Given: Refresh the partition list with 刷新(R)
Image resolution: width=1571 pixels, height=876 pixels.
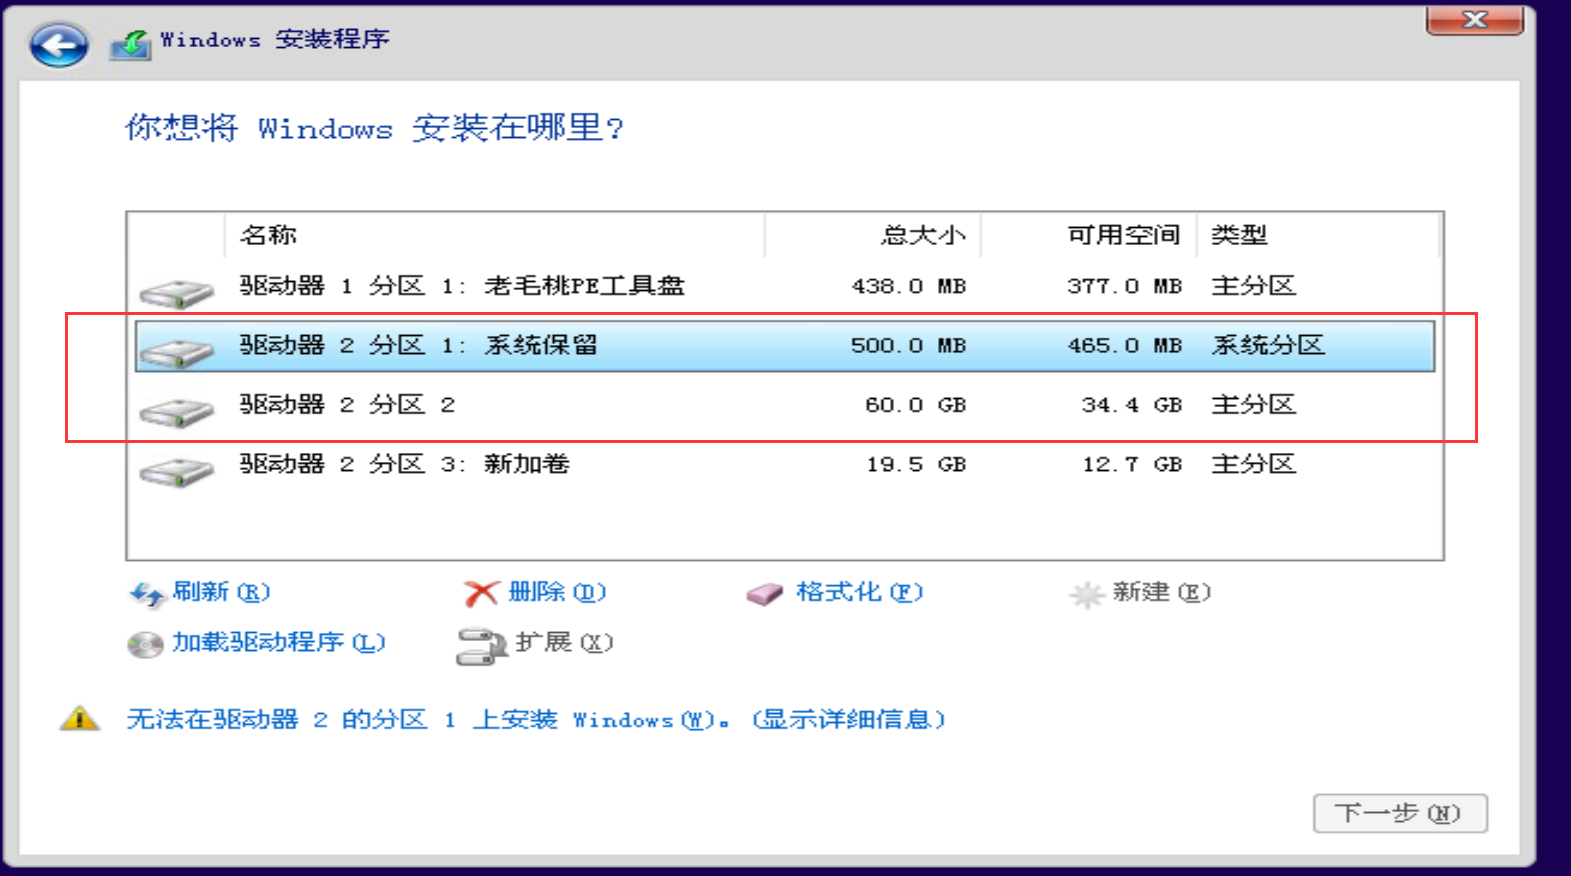Looking at the screenshot, I should click(221, 592).
